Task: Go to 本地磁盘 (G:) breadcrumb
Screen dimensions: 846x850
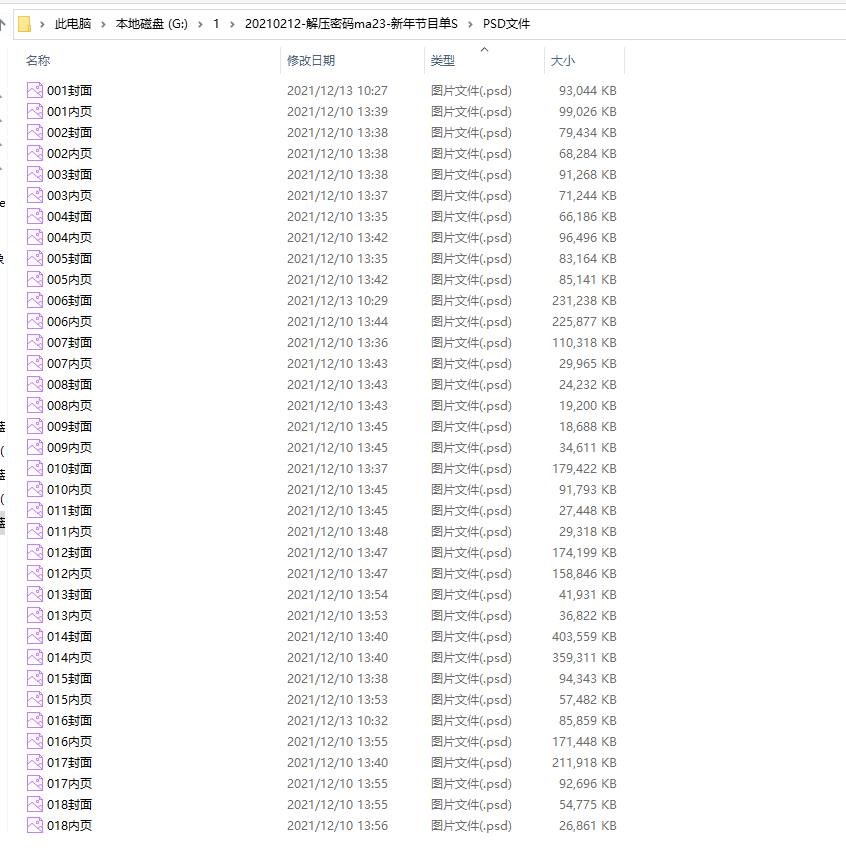Action: 152,24
